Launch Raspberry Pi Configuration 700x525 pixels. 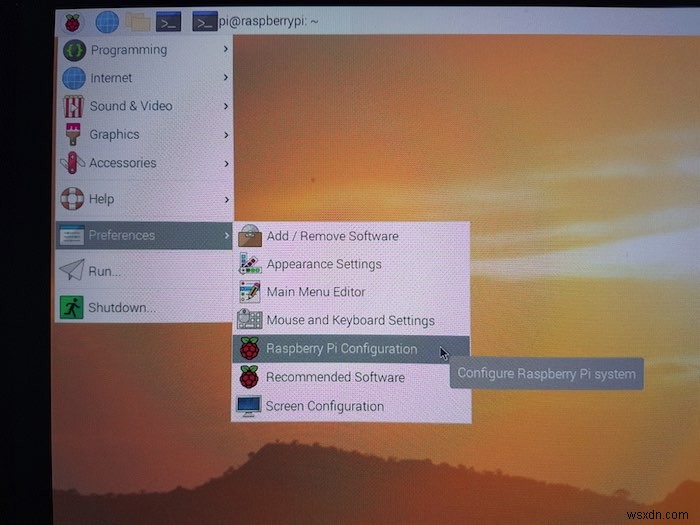pos(351,349)
